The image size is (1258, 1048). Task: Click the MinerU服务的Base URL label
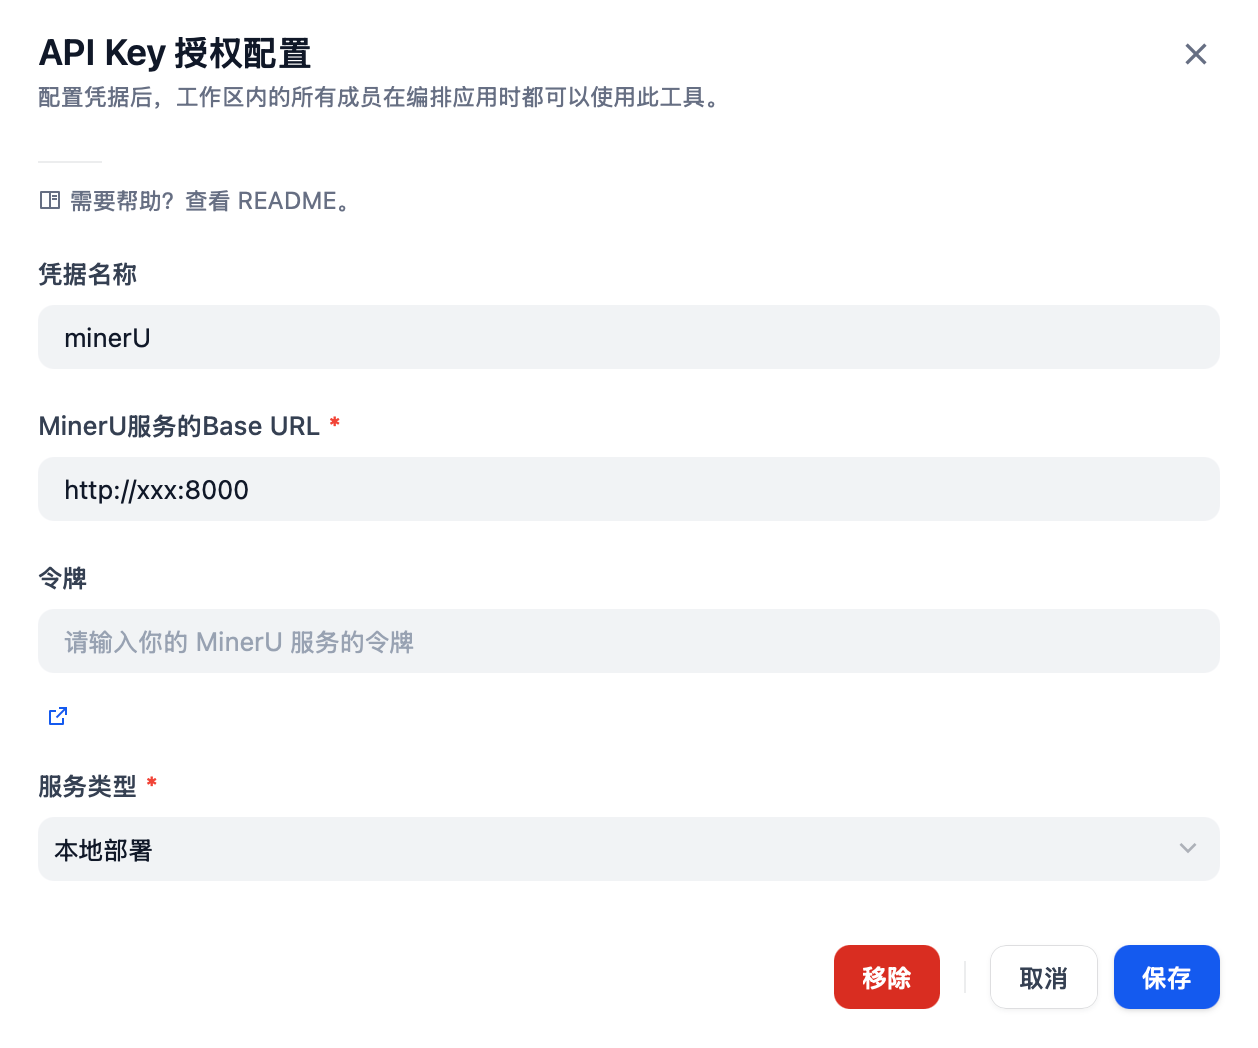(x=179, y=426)
